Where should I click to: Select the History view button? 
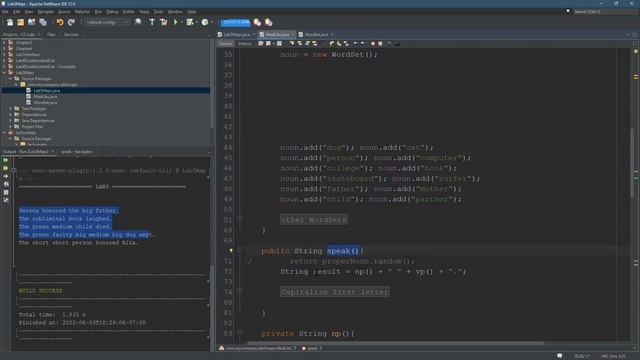point(245,44)
